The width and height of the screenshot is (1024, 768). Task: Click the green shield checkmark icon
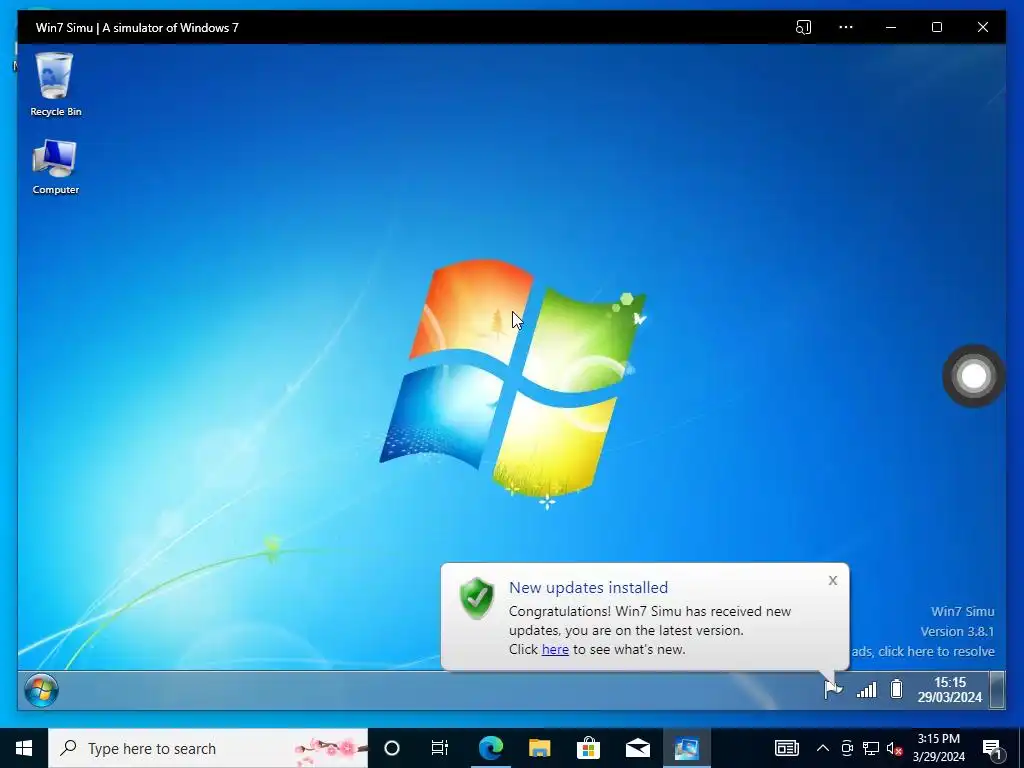(x=477, y=598)
